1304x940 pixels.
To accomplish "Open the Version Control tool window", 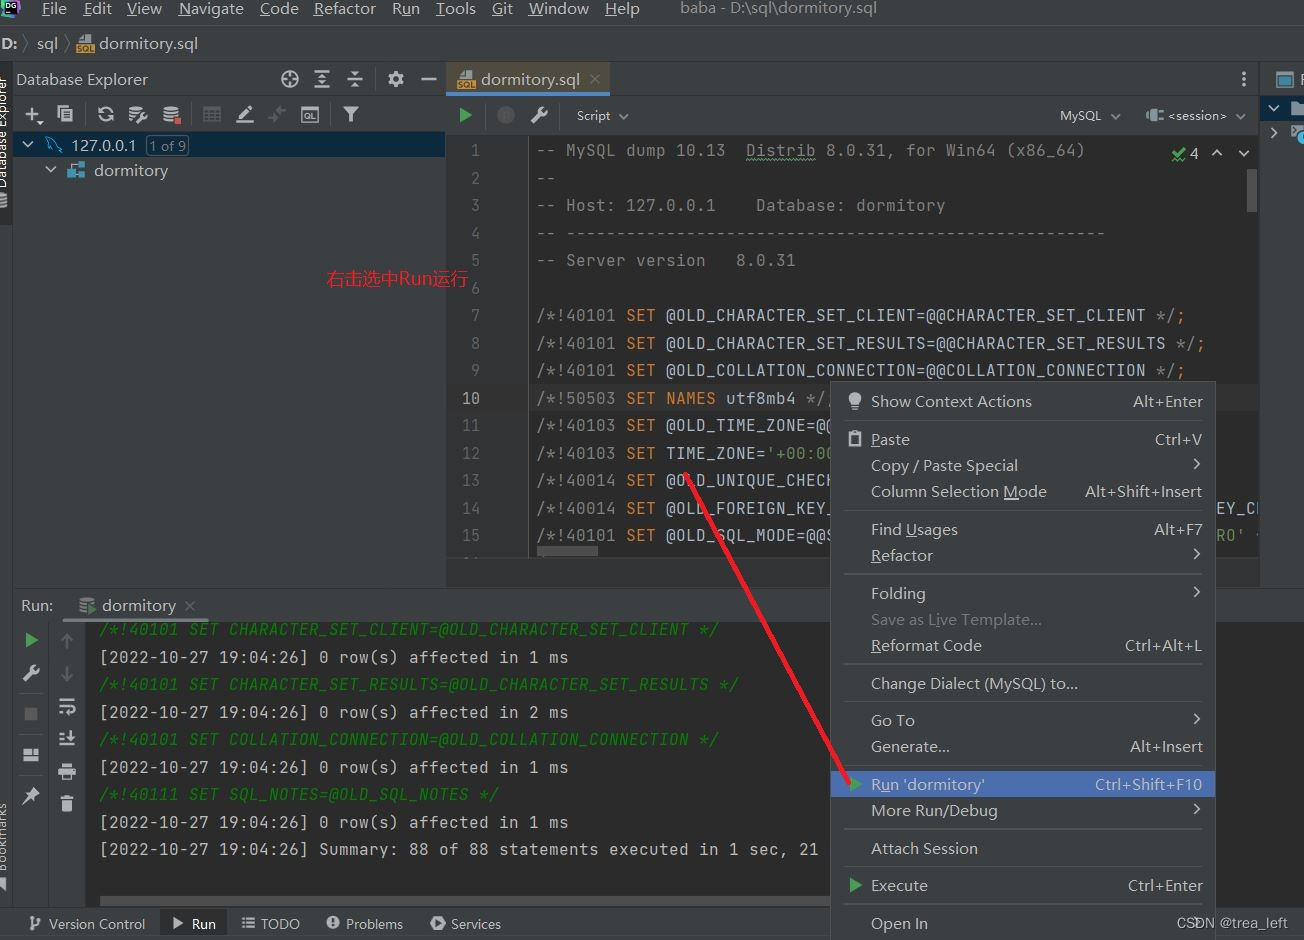I will click(x=88, y=924).
